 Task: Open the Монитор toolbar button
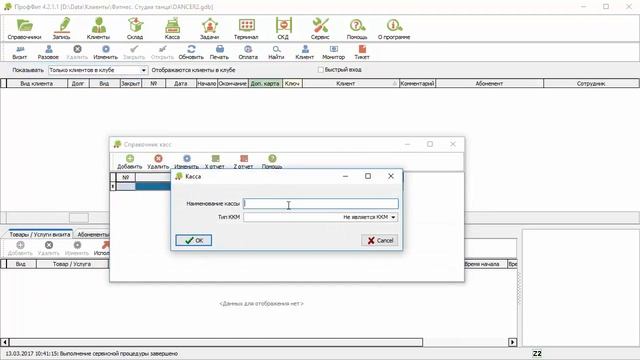pyautogui.click(x=333, y=53)
